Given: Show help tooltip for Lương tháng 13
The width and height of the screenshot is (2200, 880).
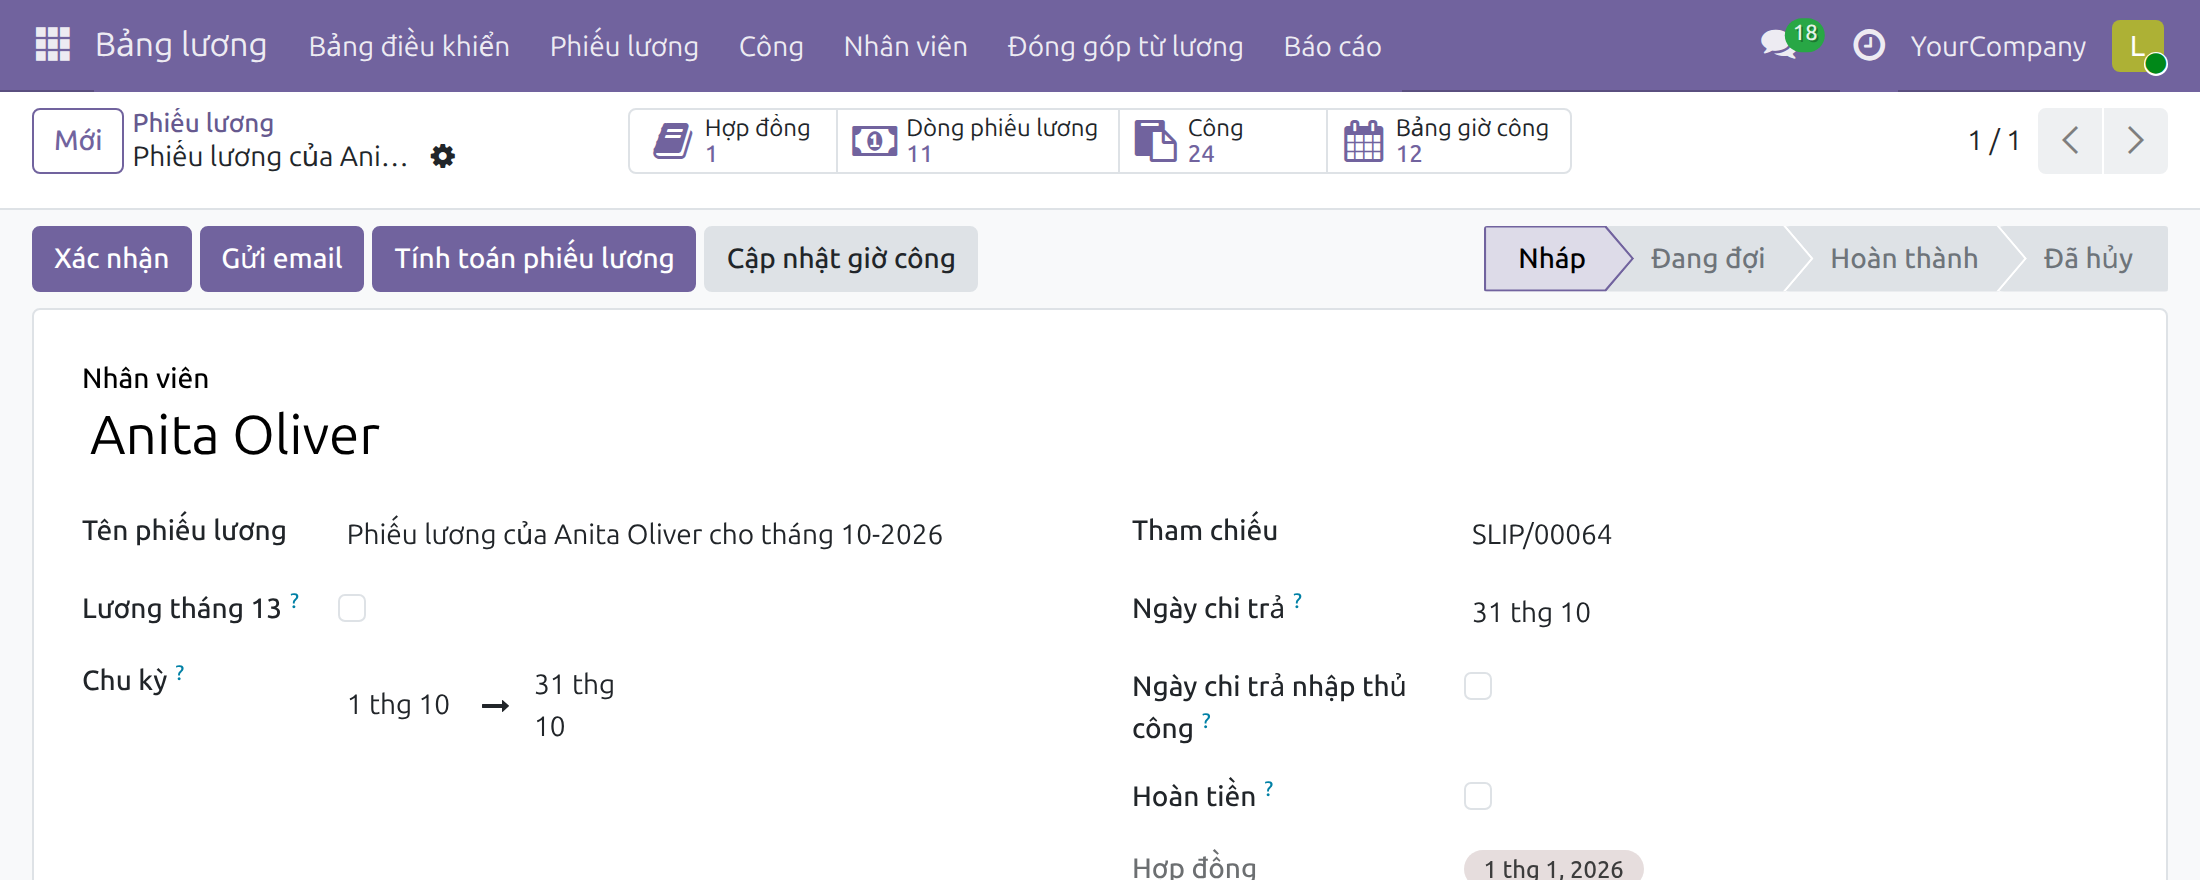Looking at the screenshot, I should pyautogui.click(x=295, y=600).
